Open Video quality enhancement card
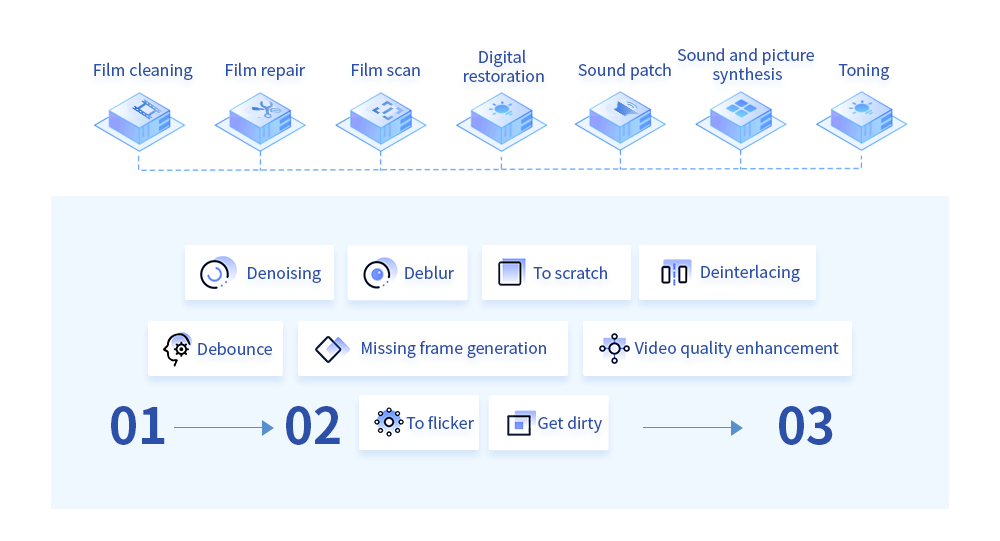The width and height of the screenshot is (1000, 541). 717,349
